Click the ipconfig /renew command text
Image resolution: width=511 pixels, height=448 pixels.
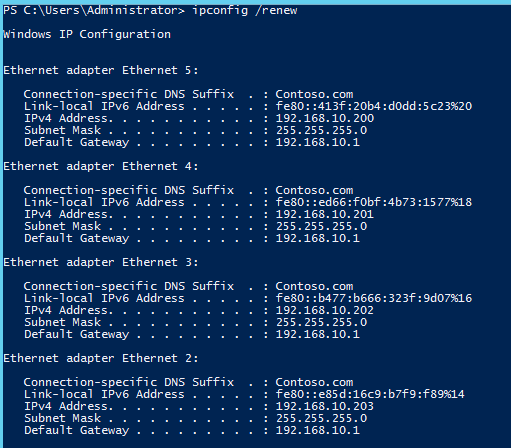(x=245, y=11)
